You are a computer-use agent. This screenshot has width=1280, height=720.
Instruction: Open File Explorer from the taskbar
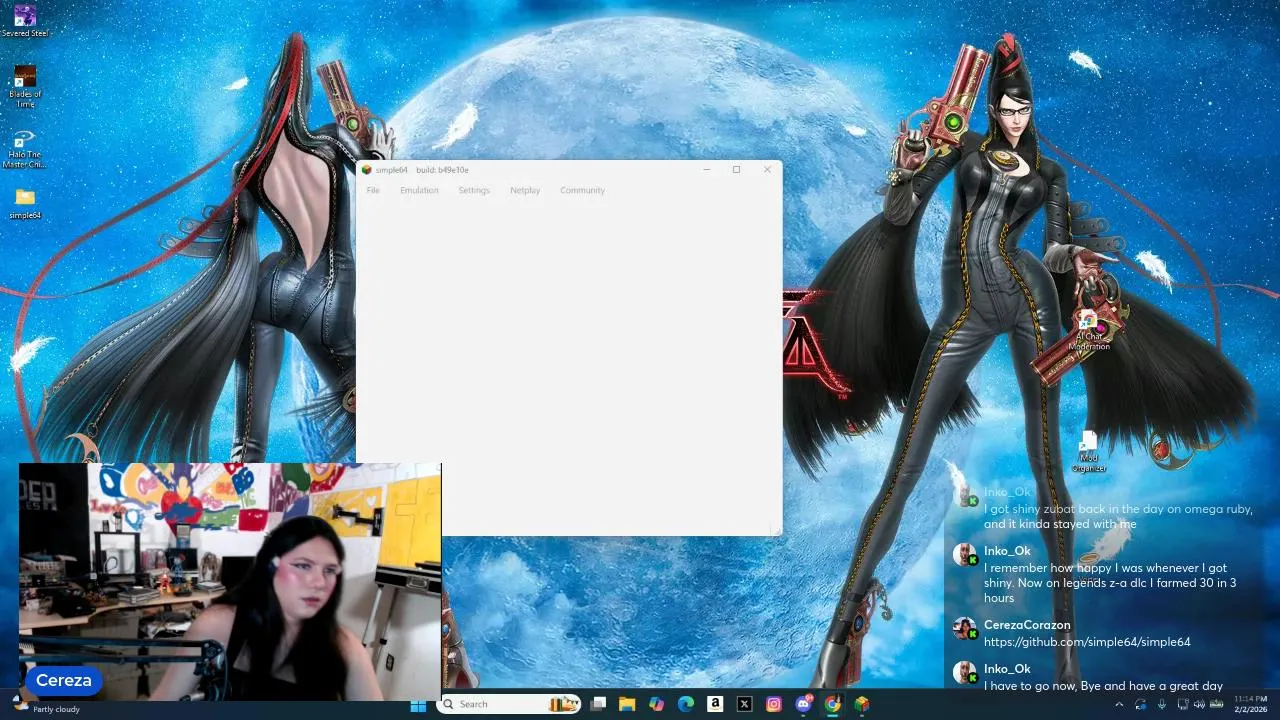click(627, 704)
